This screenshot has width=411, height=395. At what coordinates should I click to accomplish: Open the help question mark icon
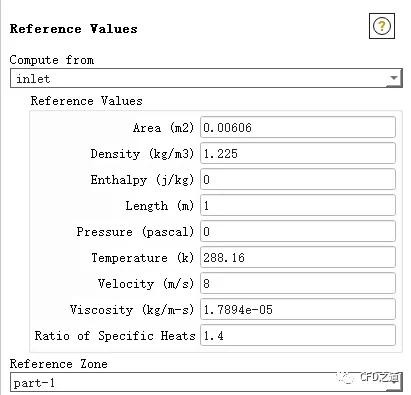pos(382,26)
